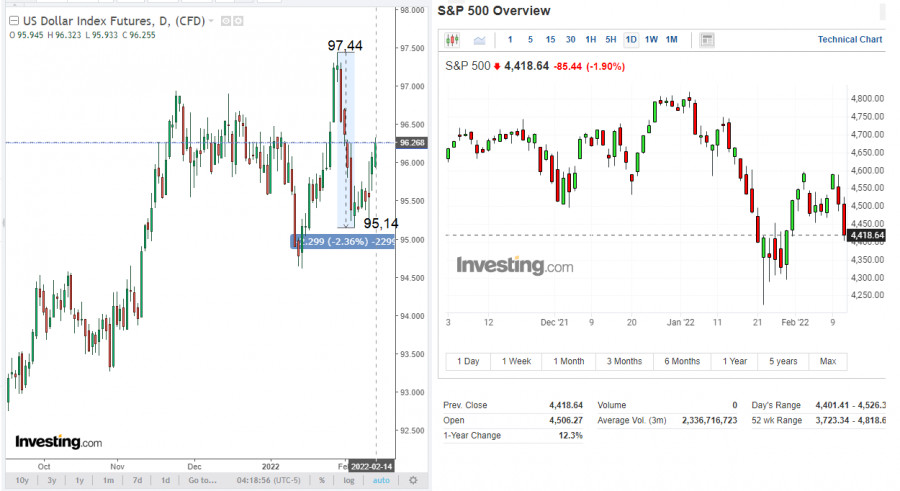Select 30 minute interval on S&P chart
This screenshot has width=900, height=491.
pyautogui.click(x=571, y=40)
